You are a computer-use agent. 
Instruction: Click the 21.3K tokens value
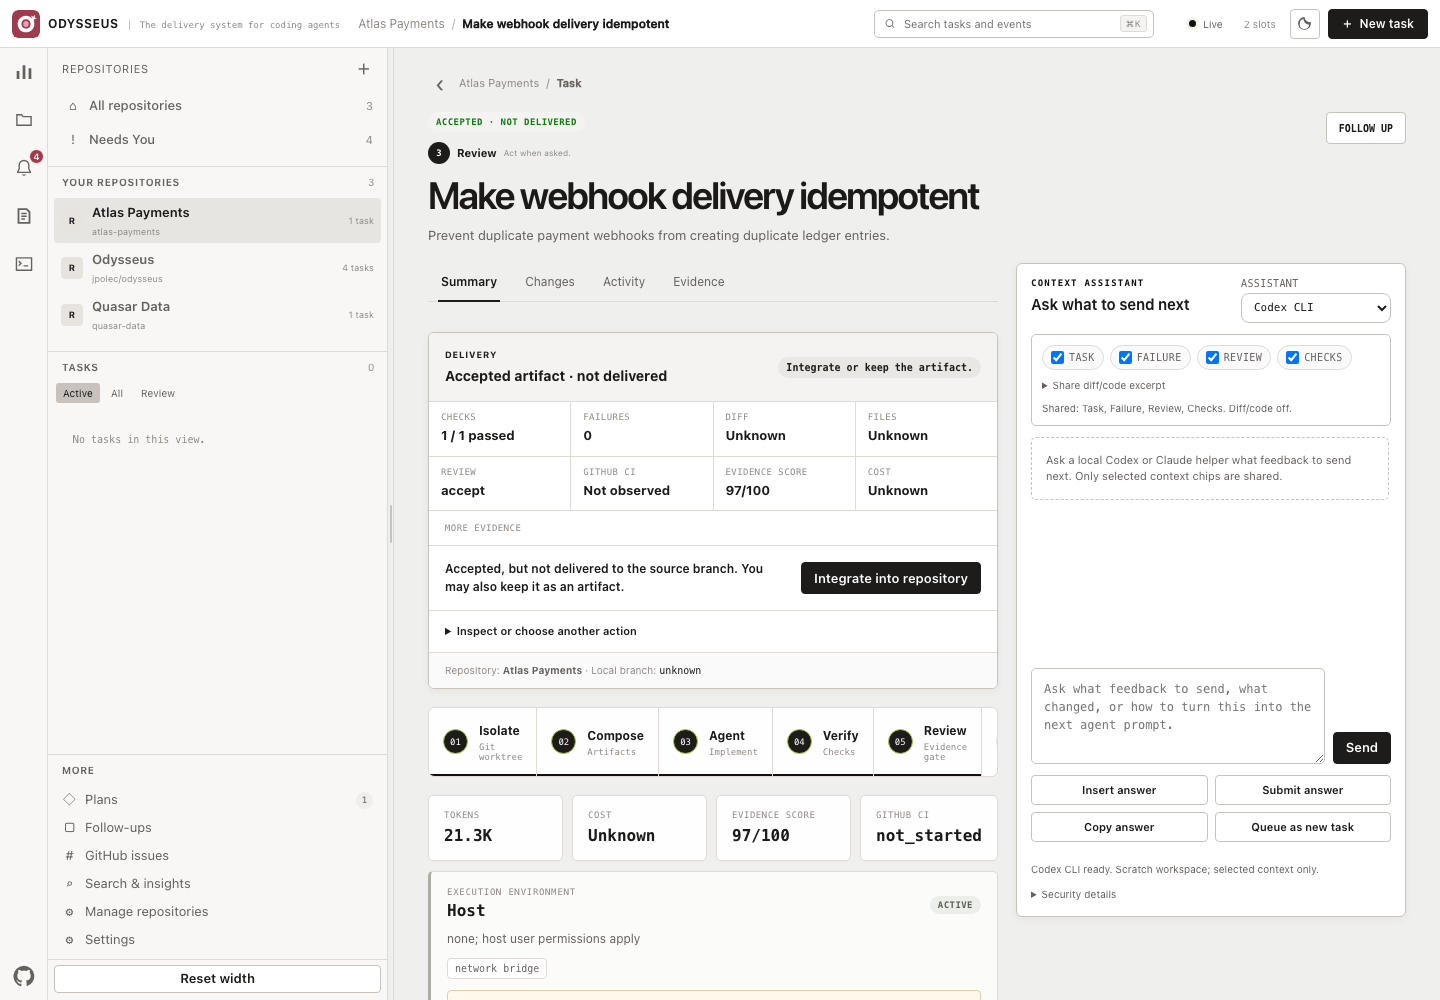click(468, 836)
